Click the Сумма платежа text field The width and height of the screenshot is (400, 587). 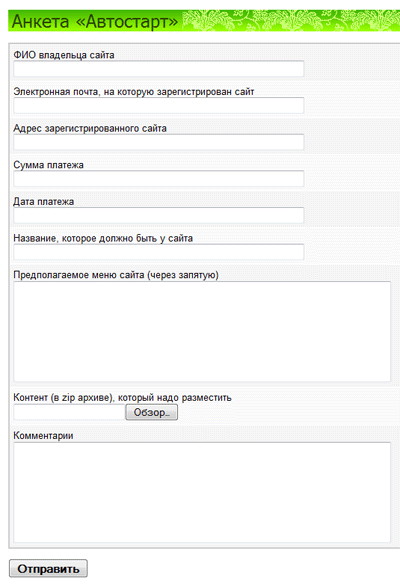pos(159,179)
